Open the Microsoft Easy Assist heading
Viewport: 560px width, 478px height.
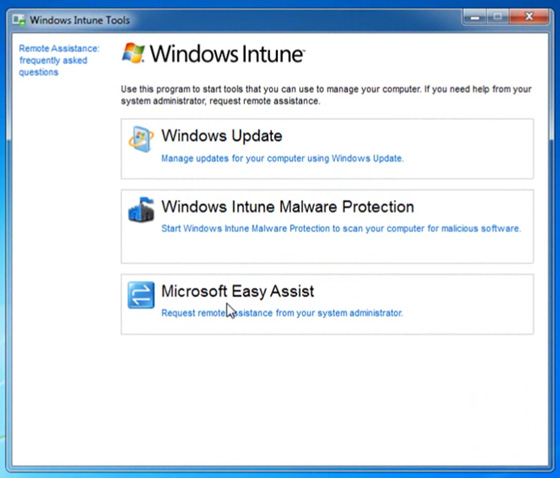click(238, 291)
